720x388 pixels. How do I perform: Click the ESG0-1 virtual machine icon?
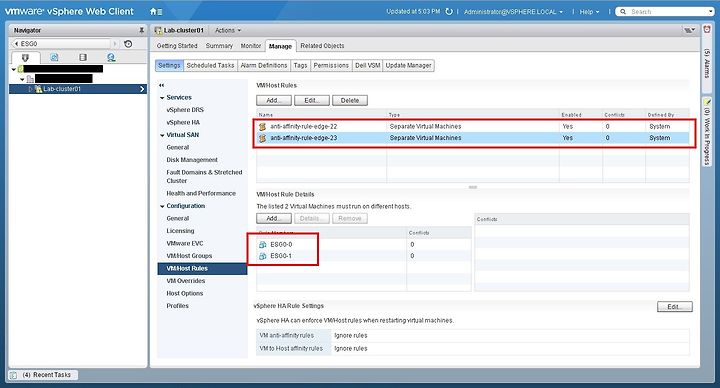coord(263,256)
